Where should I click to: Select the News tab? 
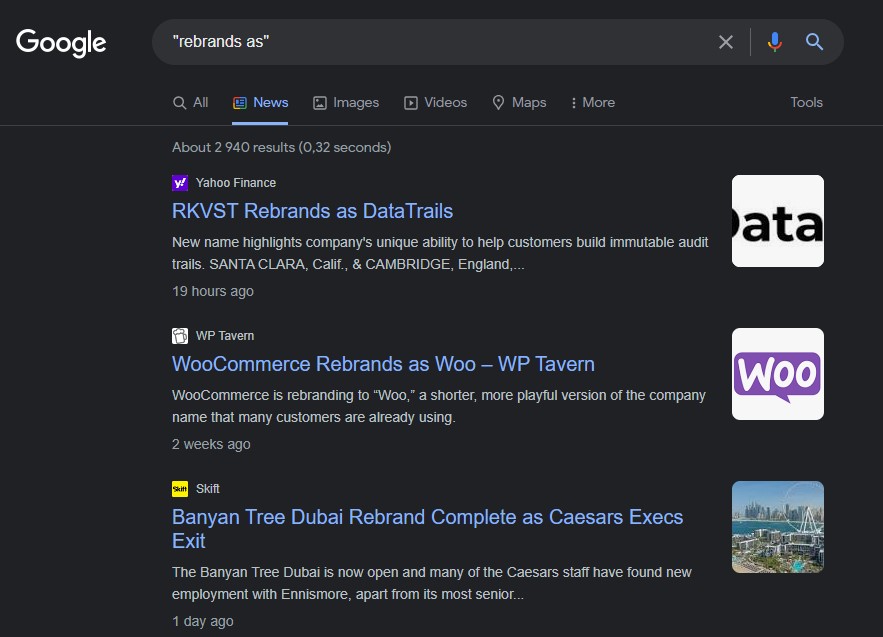[260, 102]
